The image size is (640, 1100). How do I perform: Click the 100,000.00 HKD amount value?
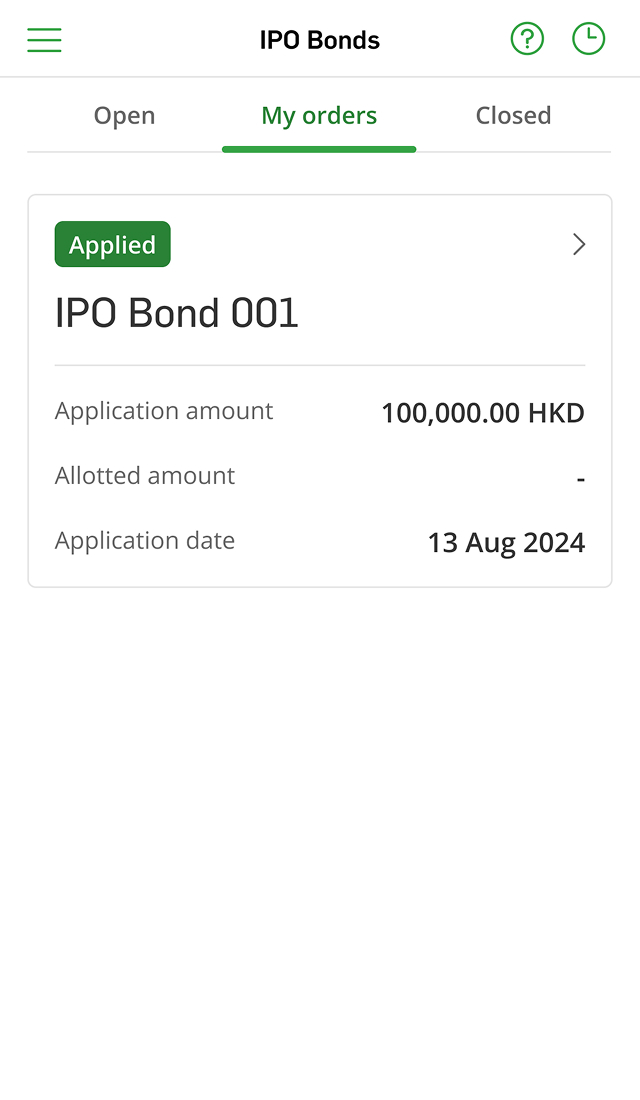pyautogui.click(x=482, y=413)
